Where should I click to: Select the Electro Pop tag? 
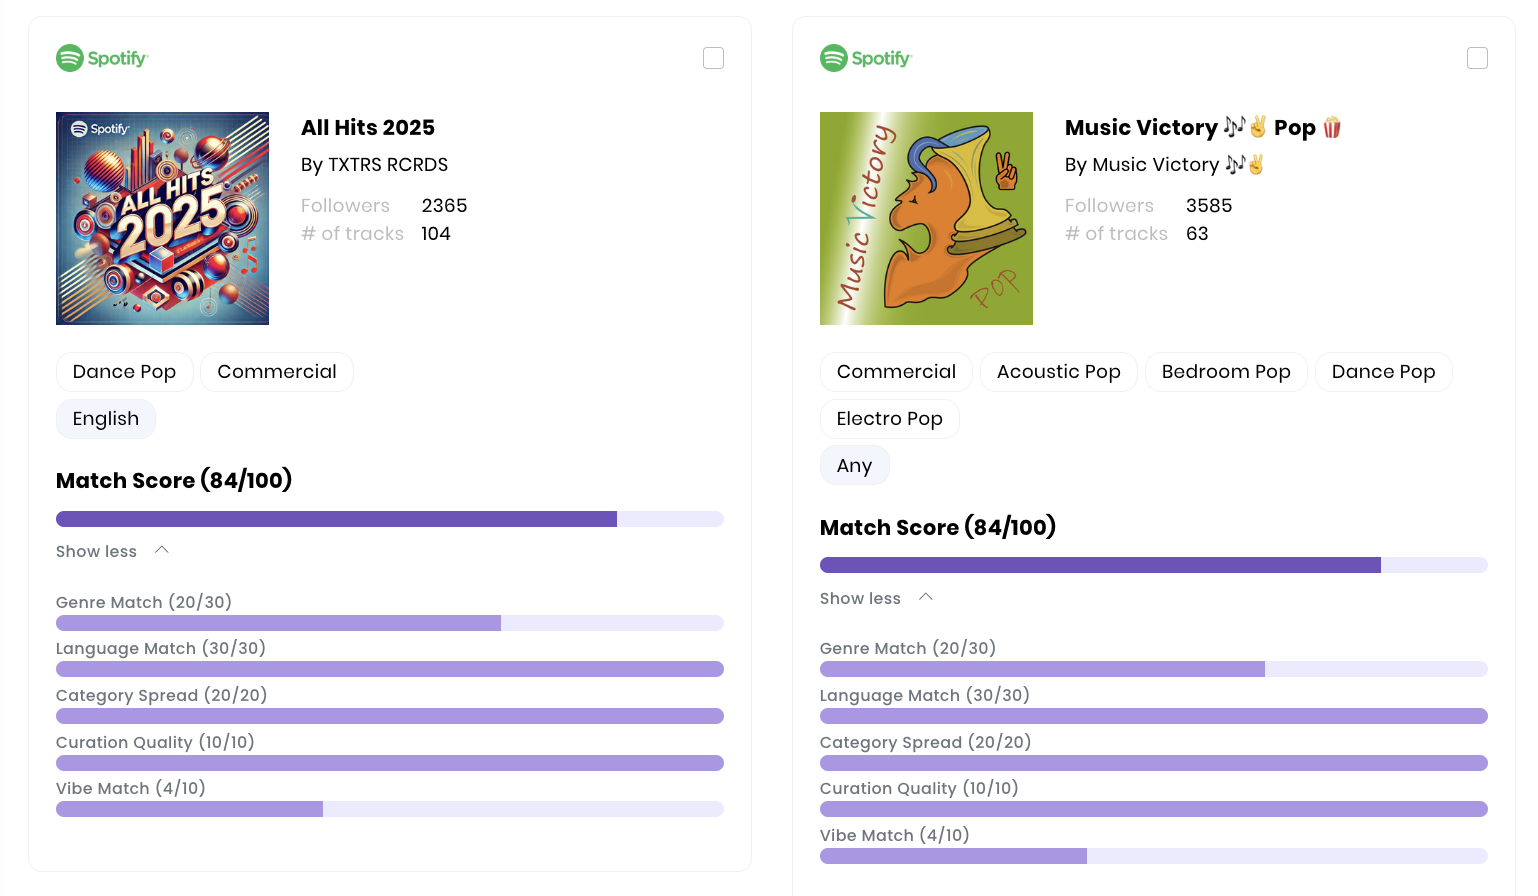click(x=890, y=419)
